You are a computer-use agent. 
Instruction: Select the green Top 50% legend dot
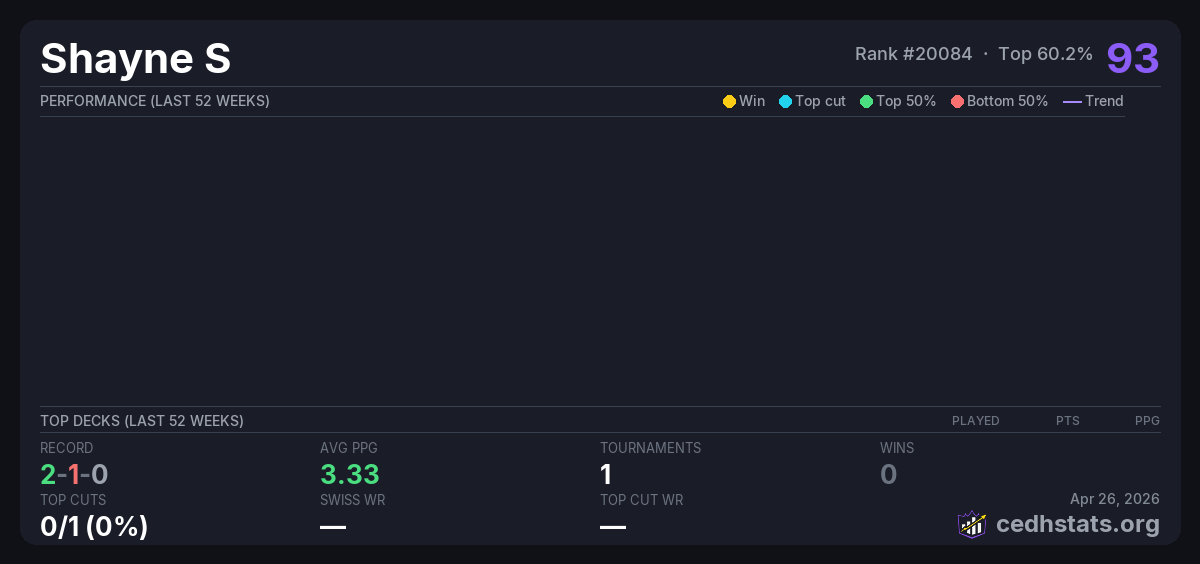pyautogui.click(x=866, y=101)
